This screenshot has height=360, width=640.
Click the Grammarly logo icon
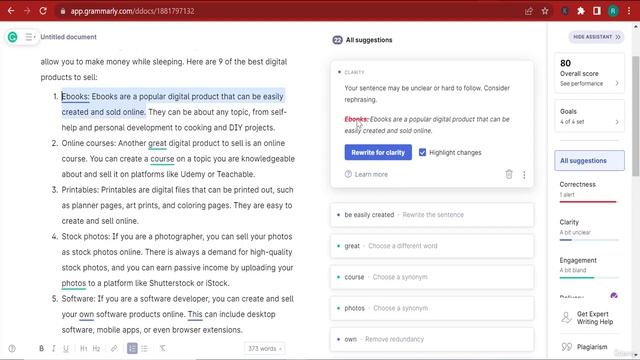click(13, 37)
